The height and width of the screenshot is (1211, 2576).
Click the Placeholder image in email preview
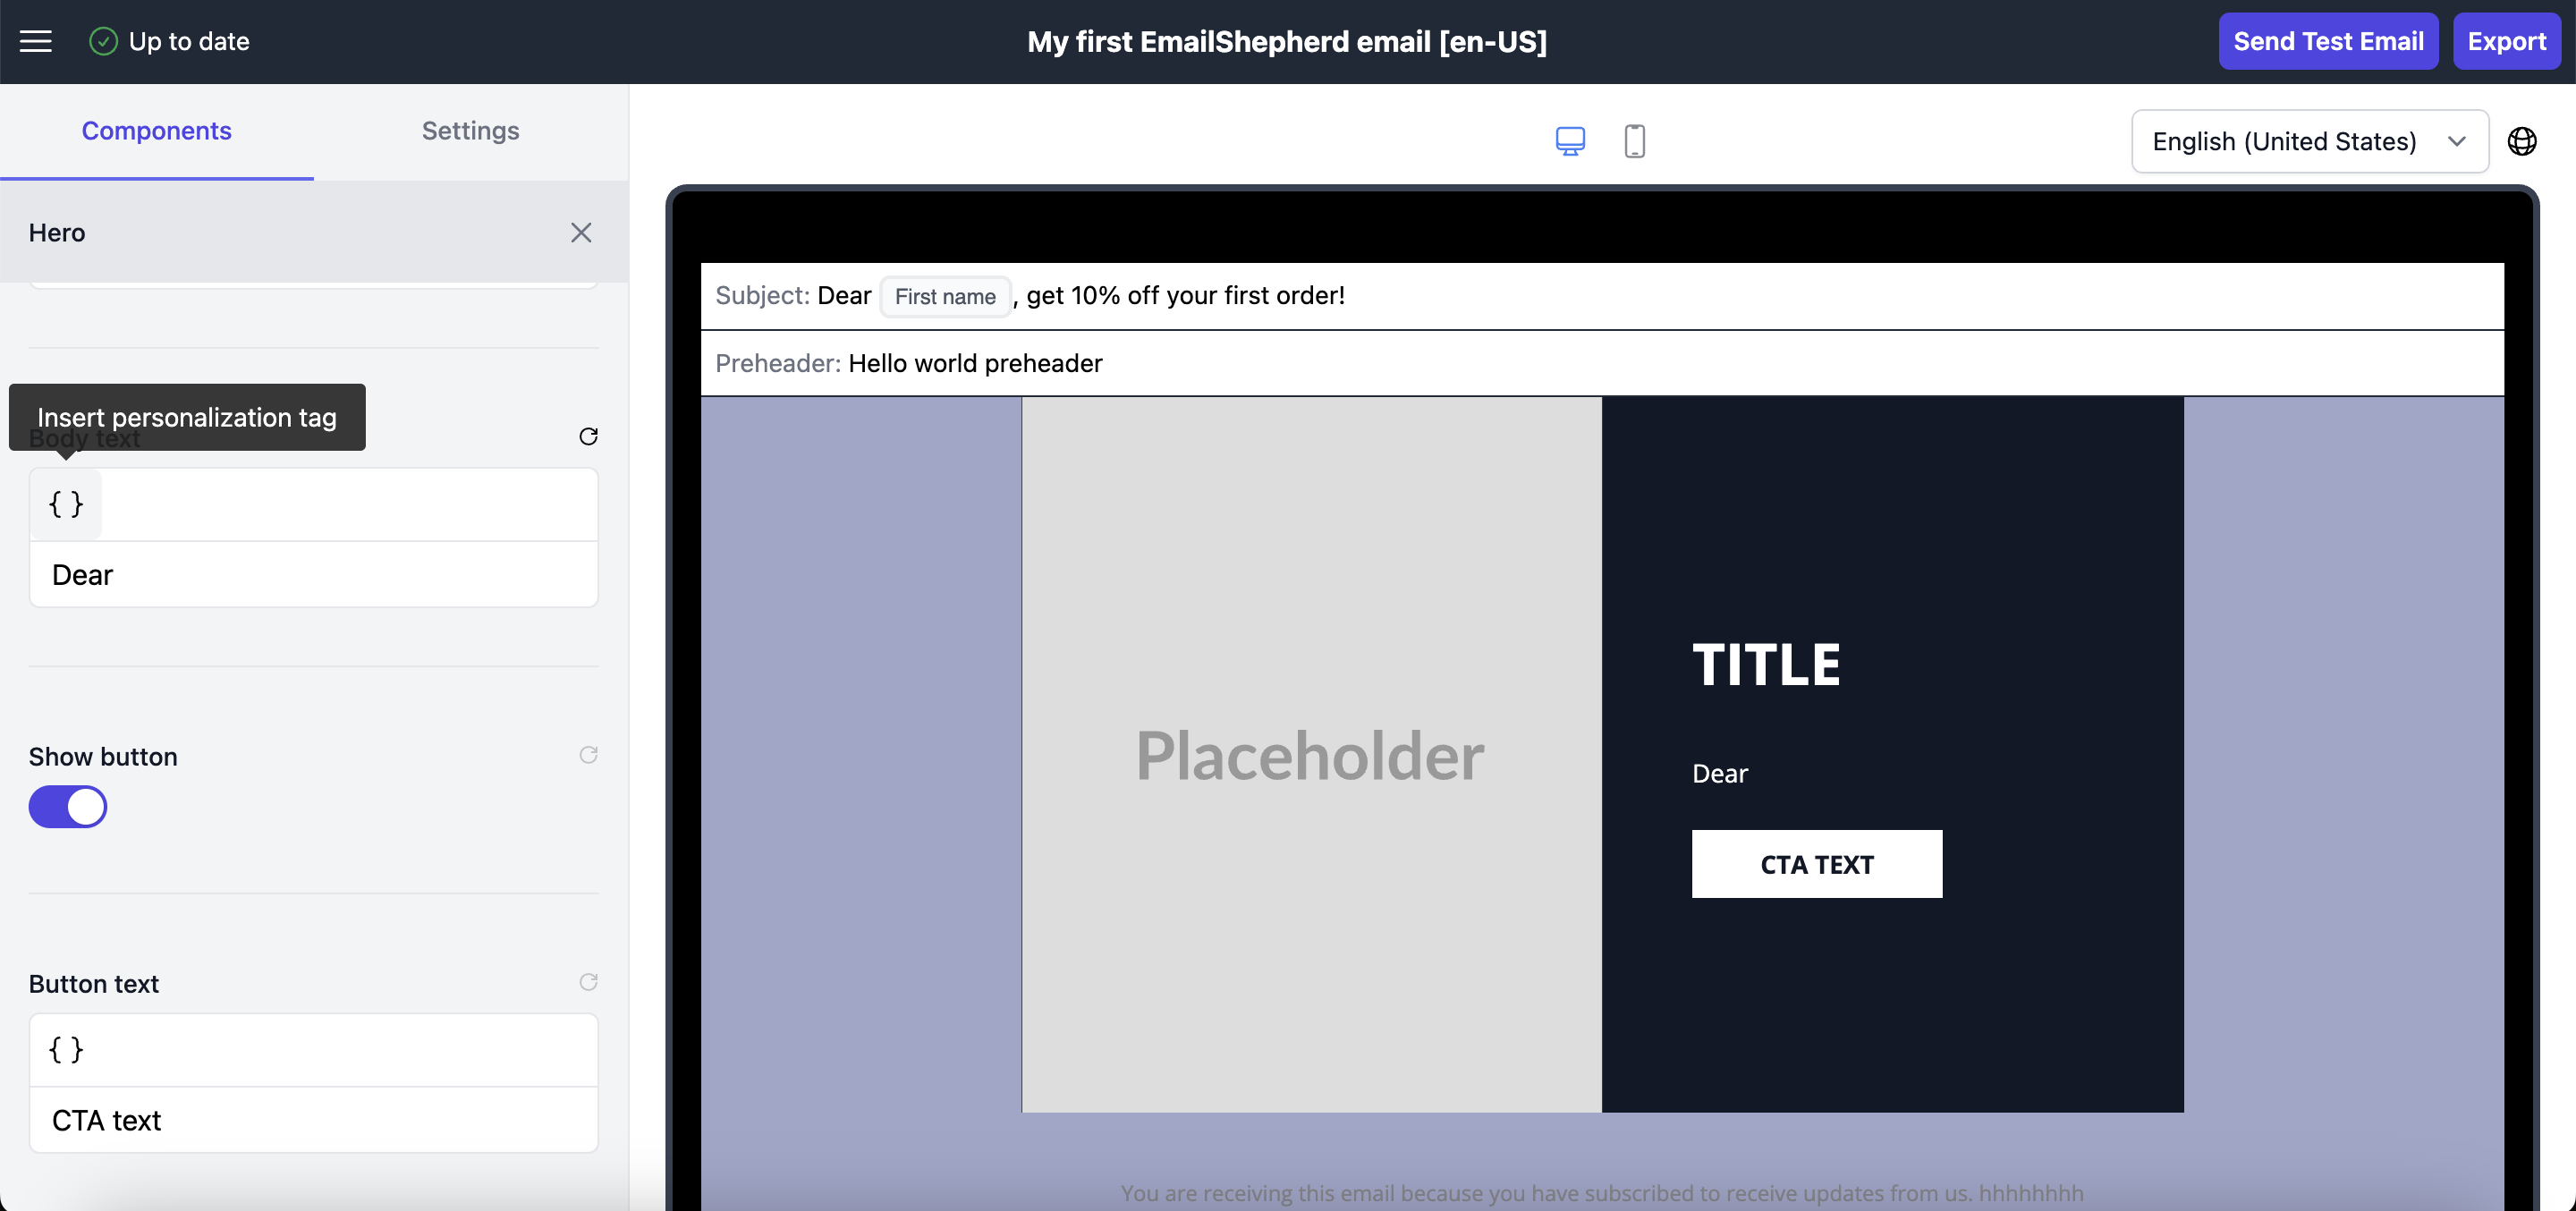pyautogui.click(x=1311, y=754)
